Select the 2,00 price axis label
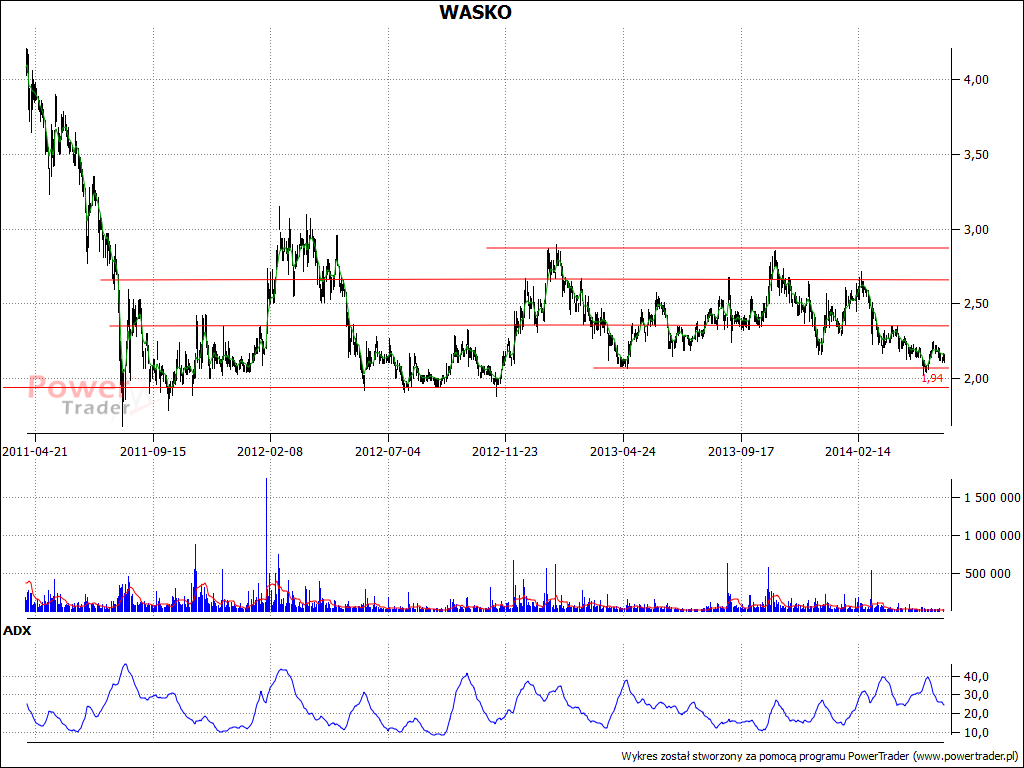The width and height of the screenshot is (1024, 768). (976, 379)
